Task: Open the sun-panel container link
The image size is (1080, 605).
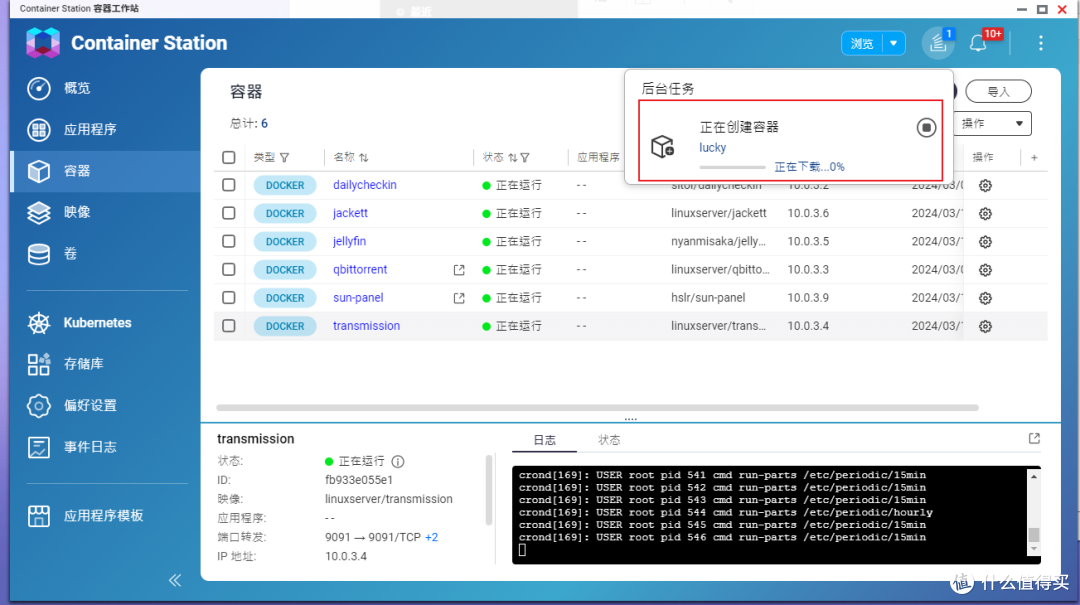Action: pyautogui.click(x=358, y=298)
